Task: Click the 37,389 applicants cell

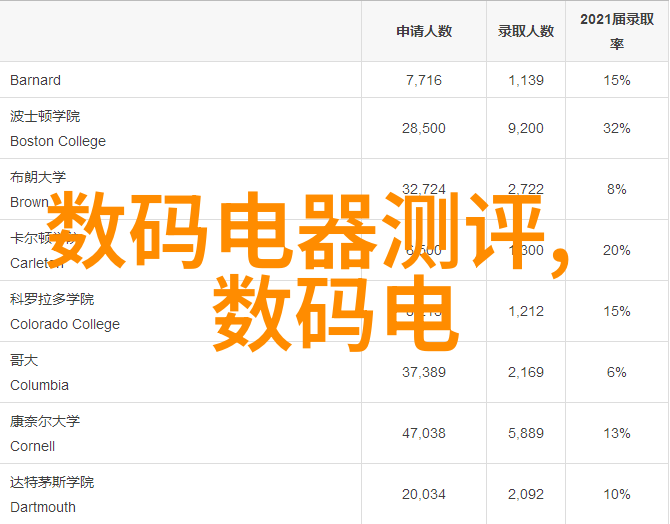Action: 424,372
